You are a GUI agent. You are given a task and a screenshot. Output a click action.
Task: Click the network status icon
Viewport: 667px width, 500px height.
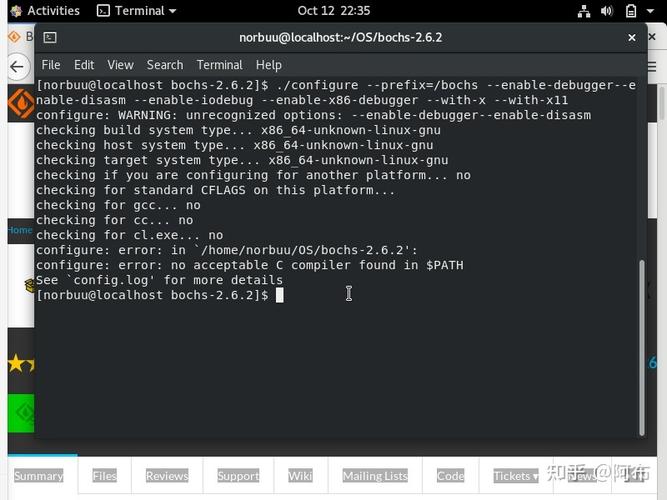click(x=584, y=11)
